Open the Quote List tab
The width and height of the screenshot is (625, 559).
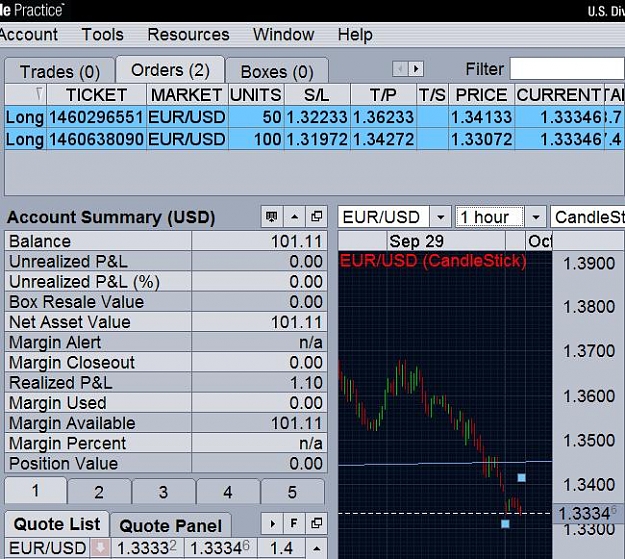point(57,524)
